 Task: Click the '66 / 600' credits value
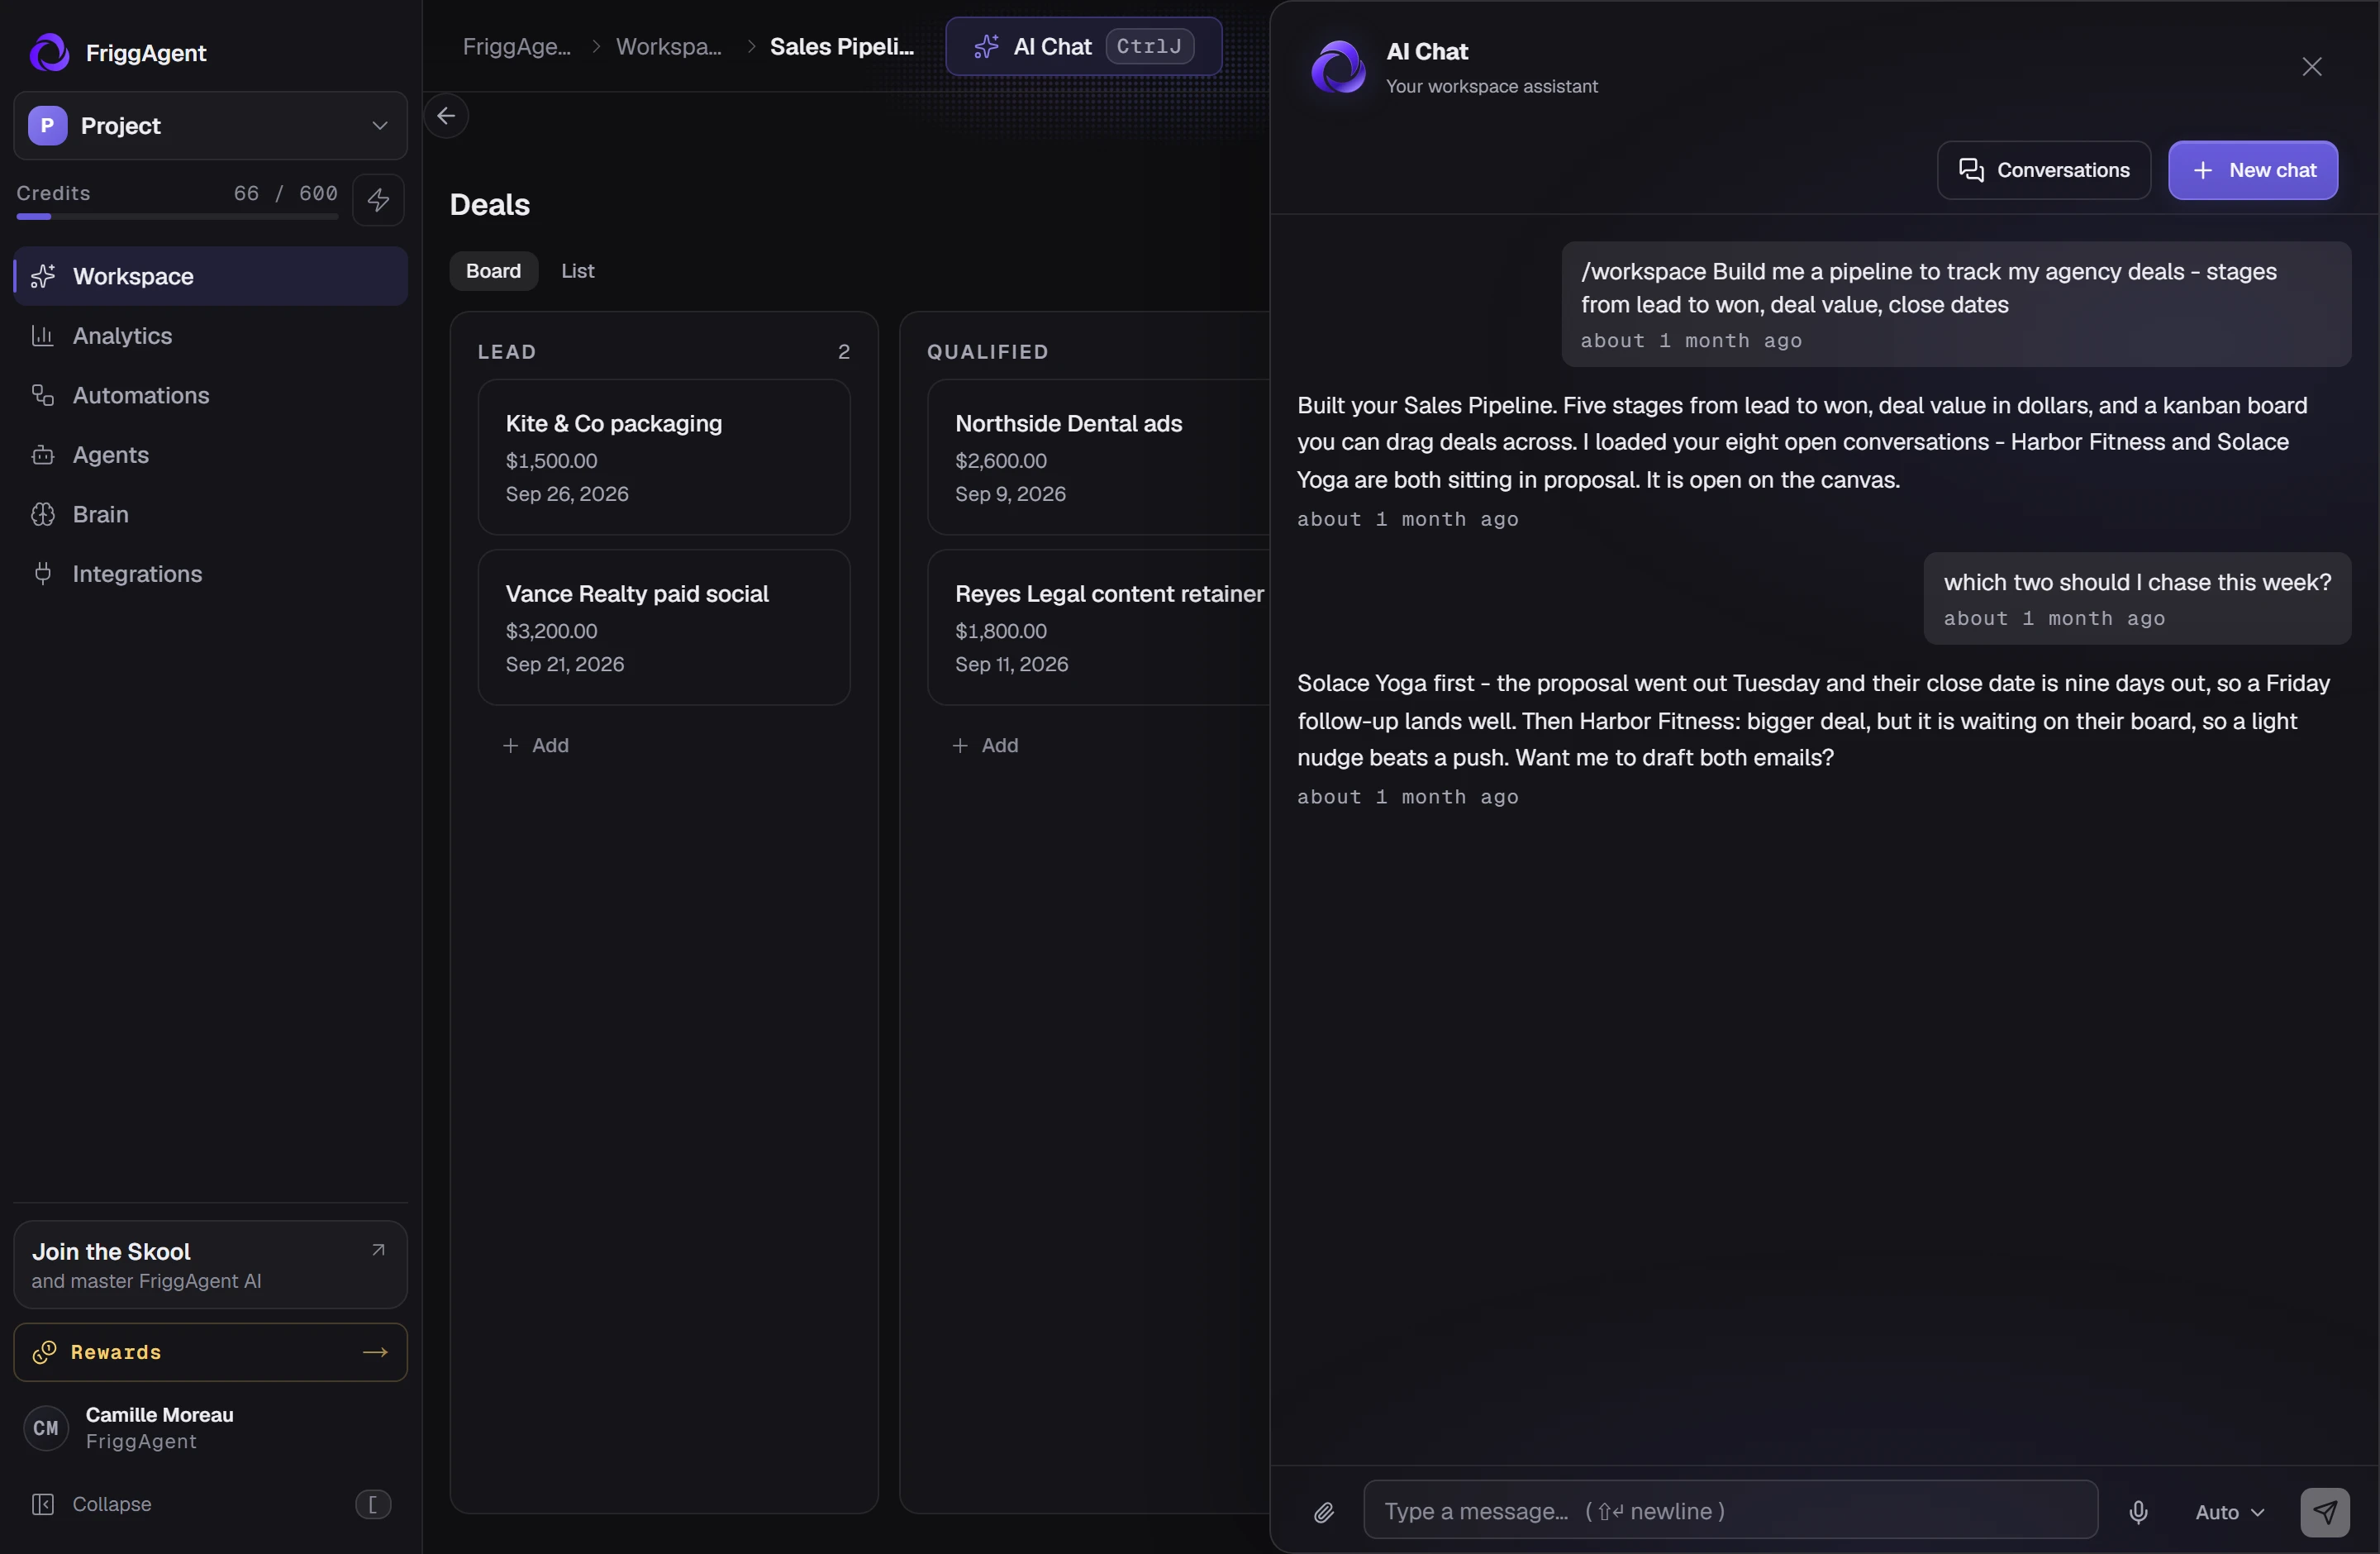(x=285, y=193)
